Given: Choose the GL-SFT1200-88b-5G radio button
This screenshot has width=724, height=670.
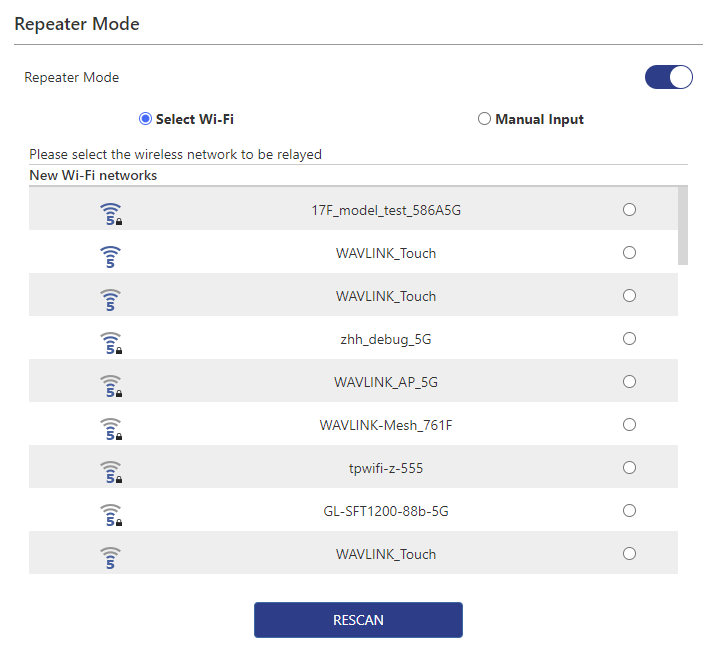Looking at the screenshot, I should click(629, 511).
